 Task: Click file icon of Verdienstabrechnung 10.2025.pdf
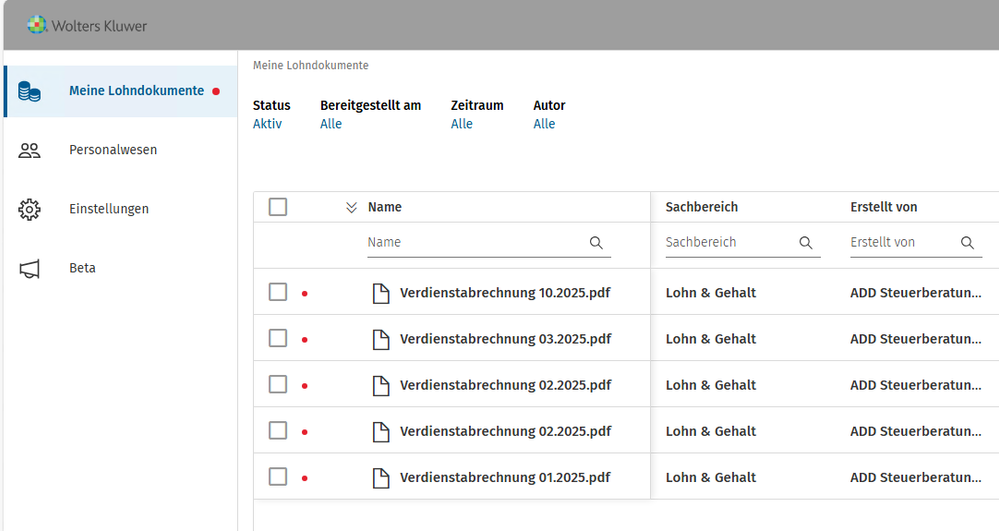point(381,293)
